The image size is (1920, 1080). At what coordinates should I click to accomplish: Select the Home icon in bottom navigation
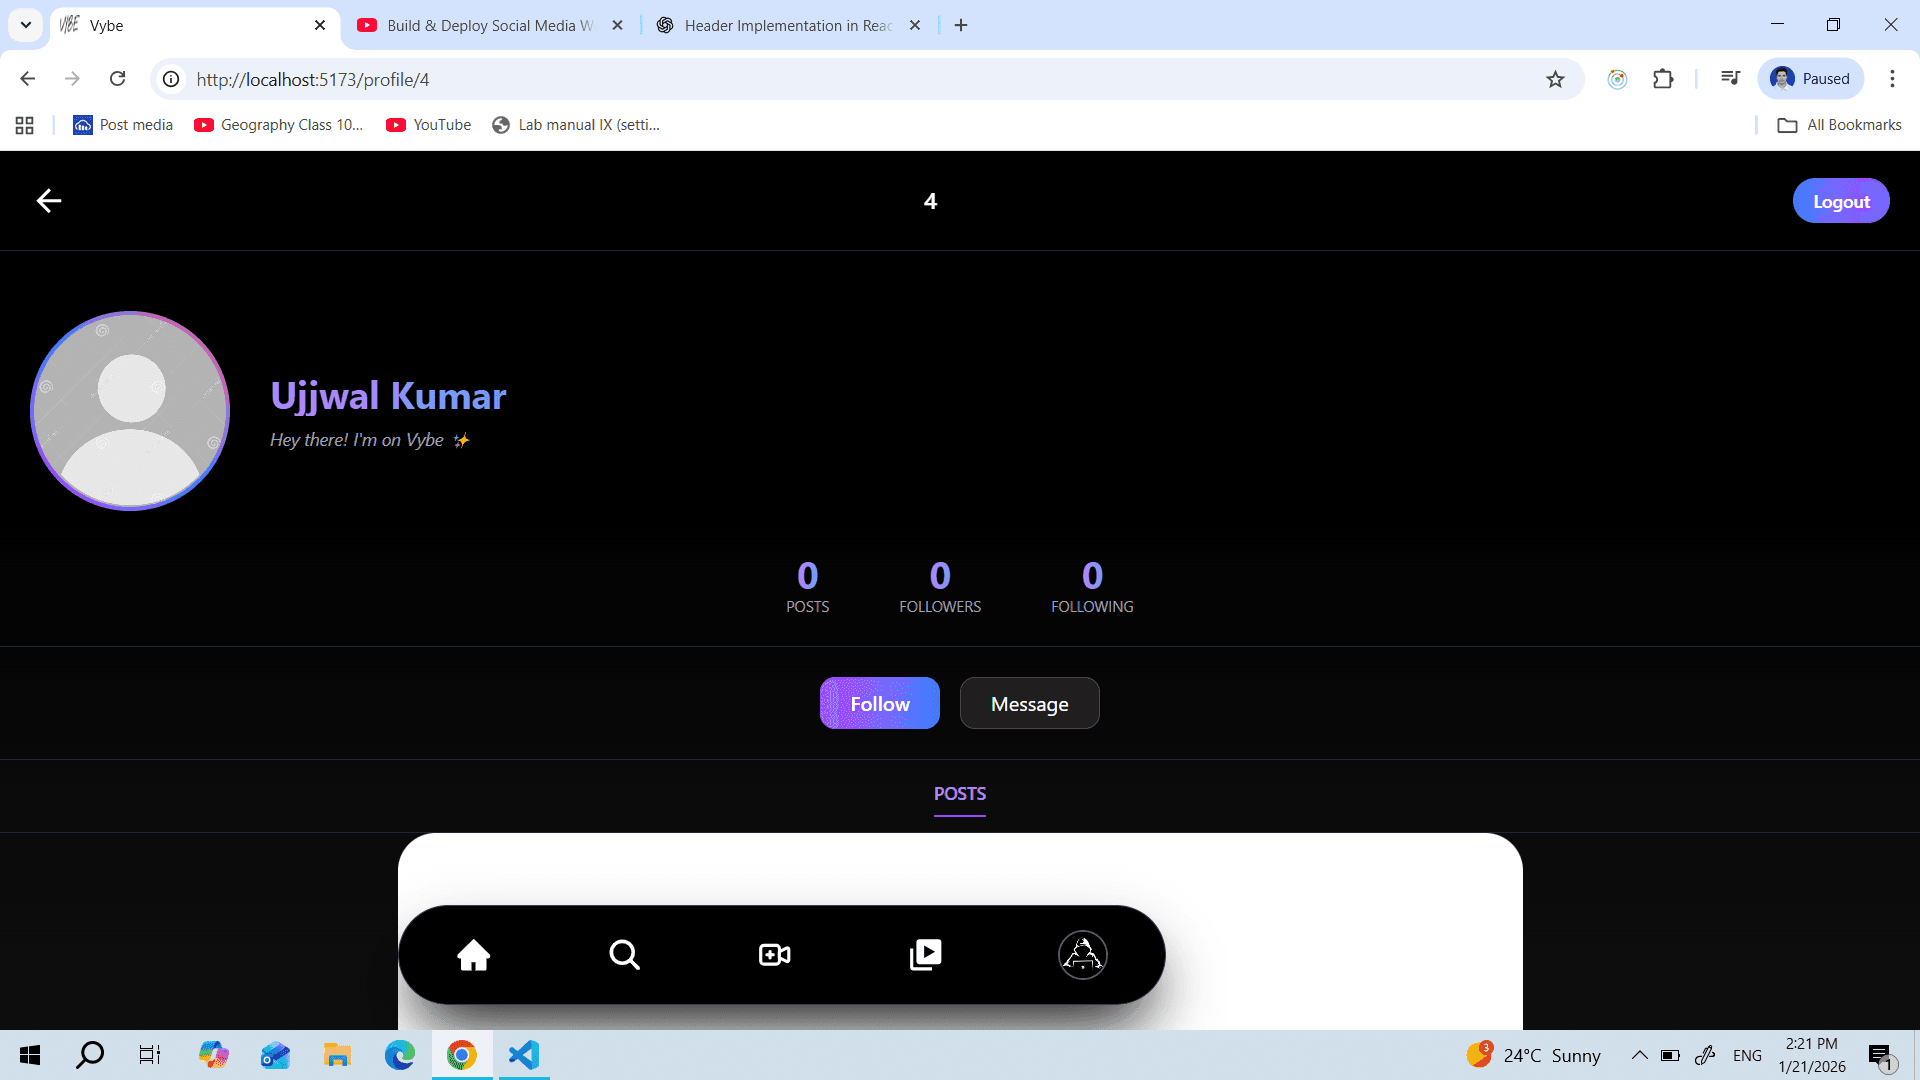(475, 955)
